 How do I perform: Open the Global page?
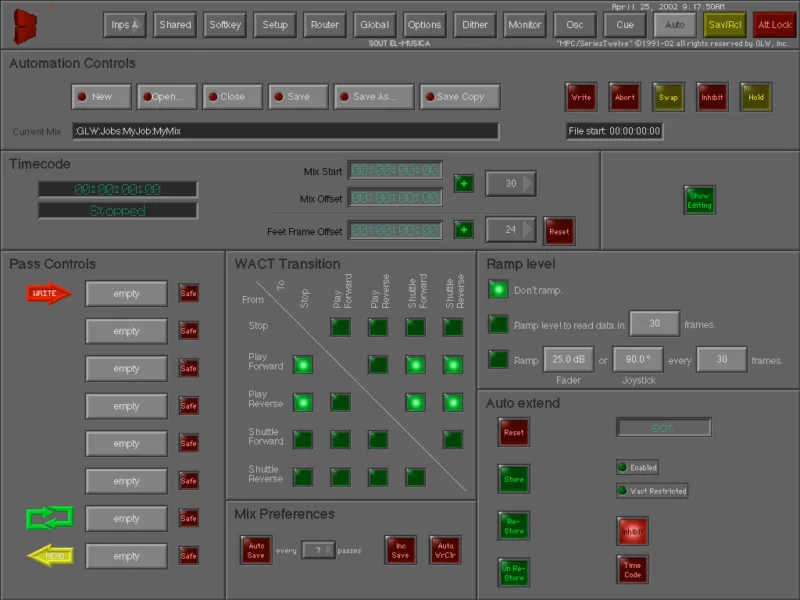pos(375,25)
